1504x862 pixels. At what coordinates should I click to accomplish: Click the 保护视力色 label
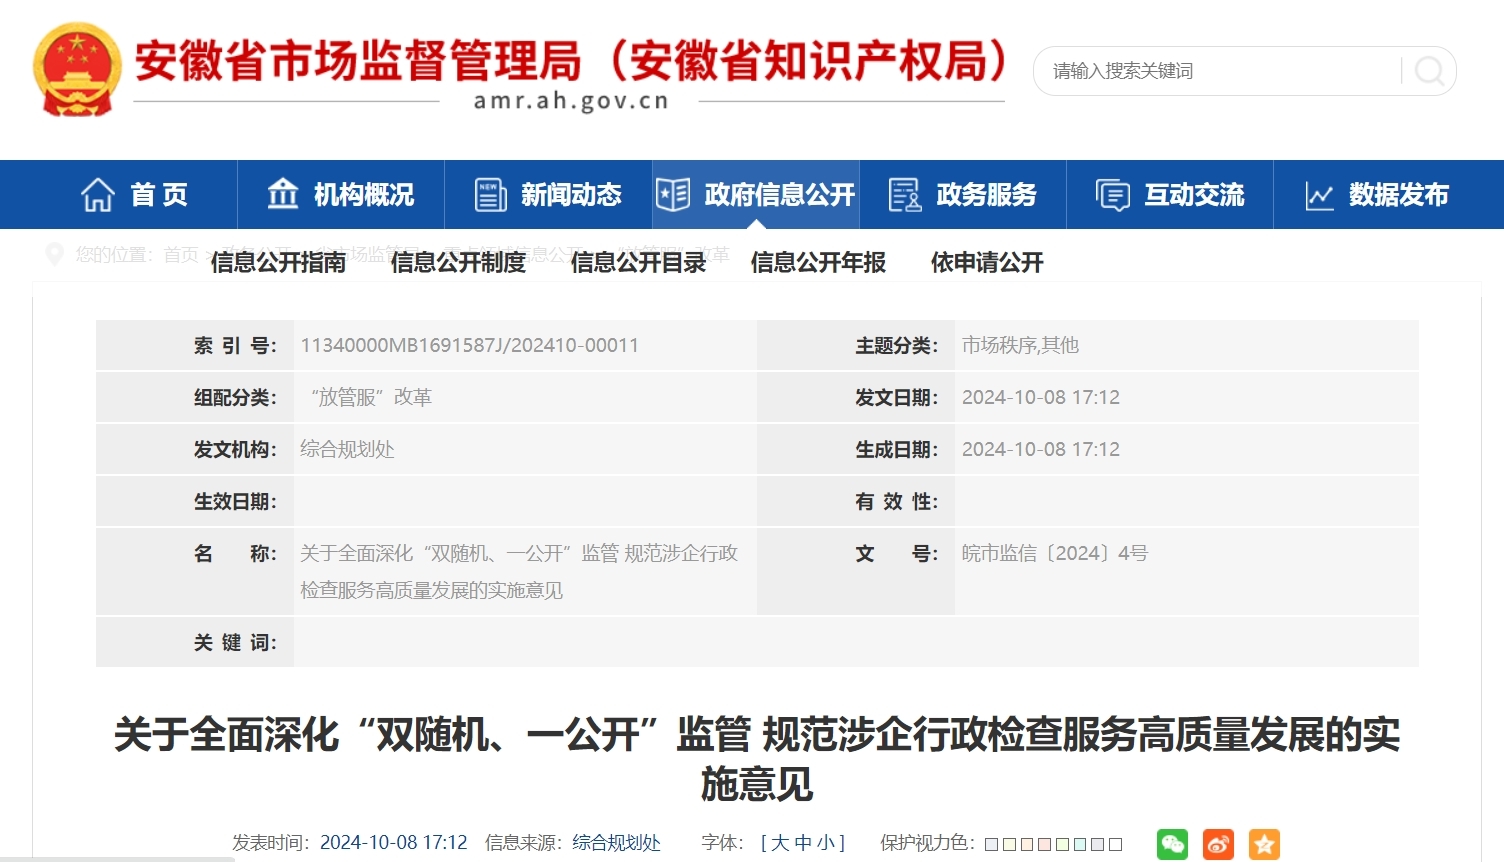pyautogui.click(x=927, y=843)
